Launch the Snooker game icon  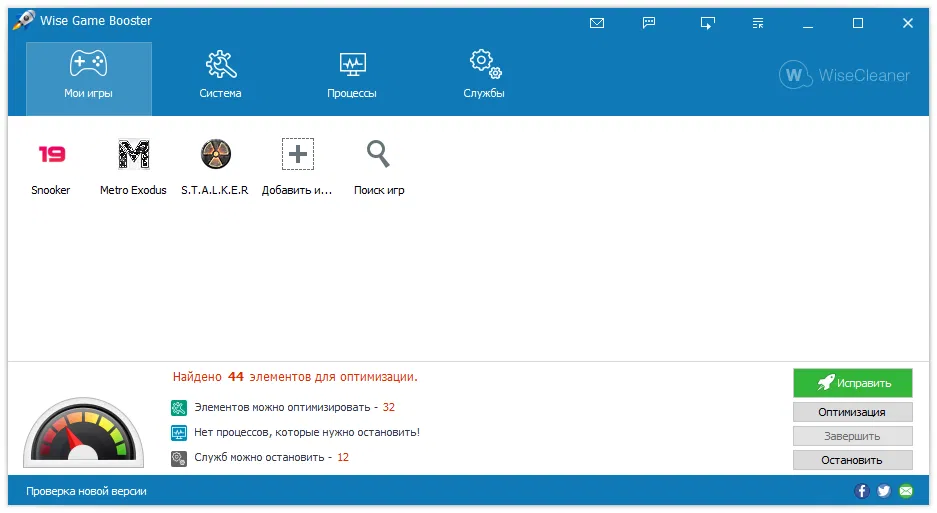[51, 154]
